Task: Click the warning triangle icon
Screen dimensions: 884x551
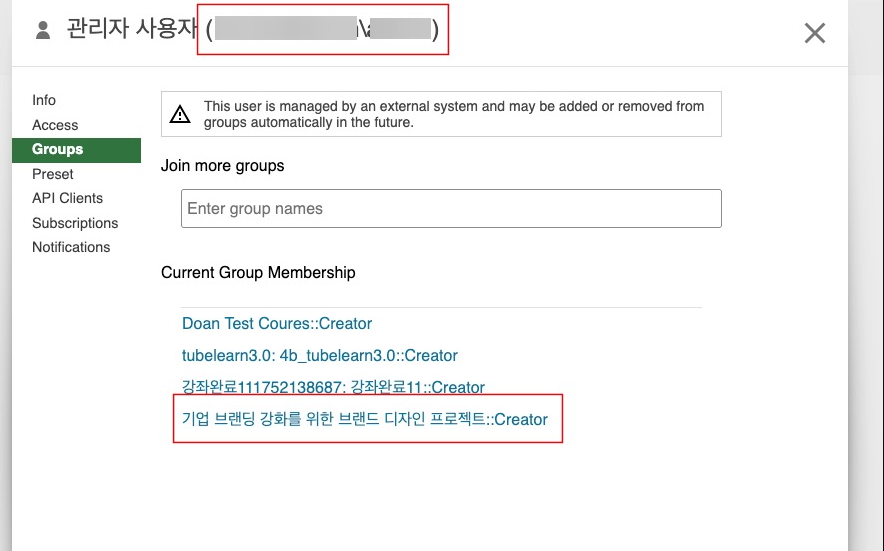Action: point(180,114)
